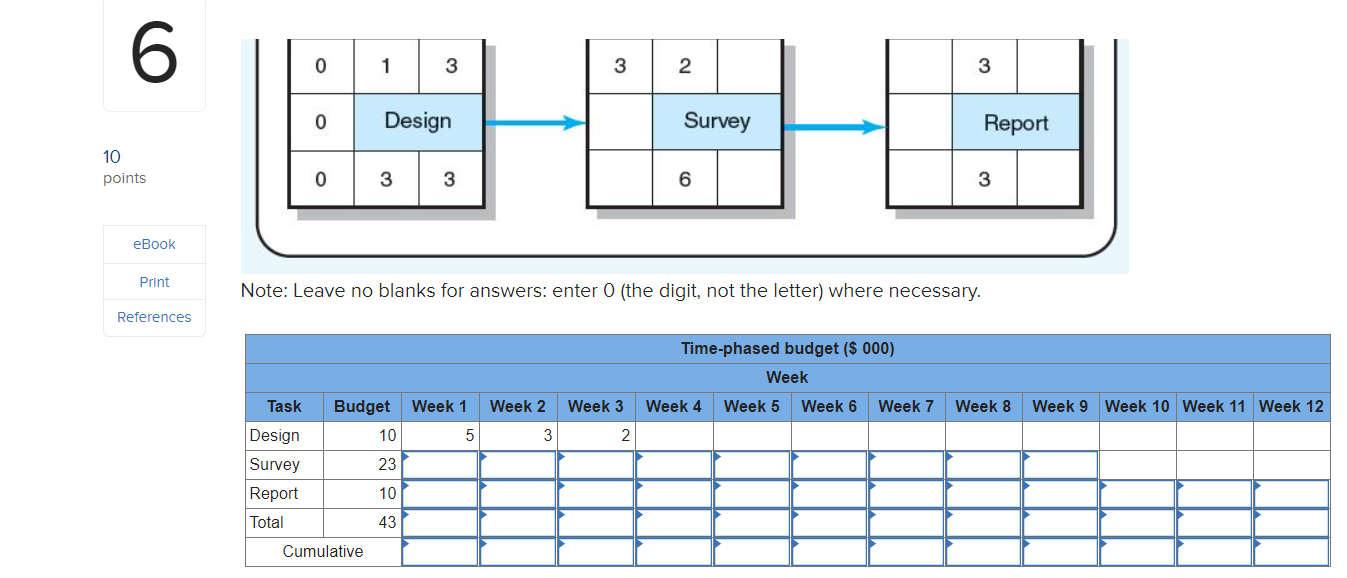1347x578 pixels.
Task: Click the Print option
Action: click(154, 281)
